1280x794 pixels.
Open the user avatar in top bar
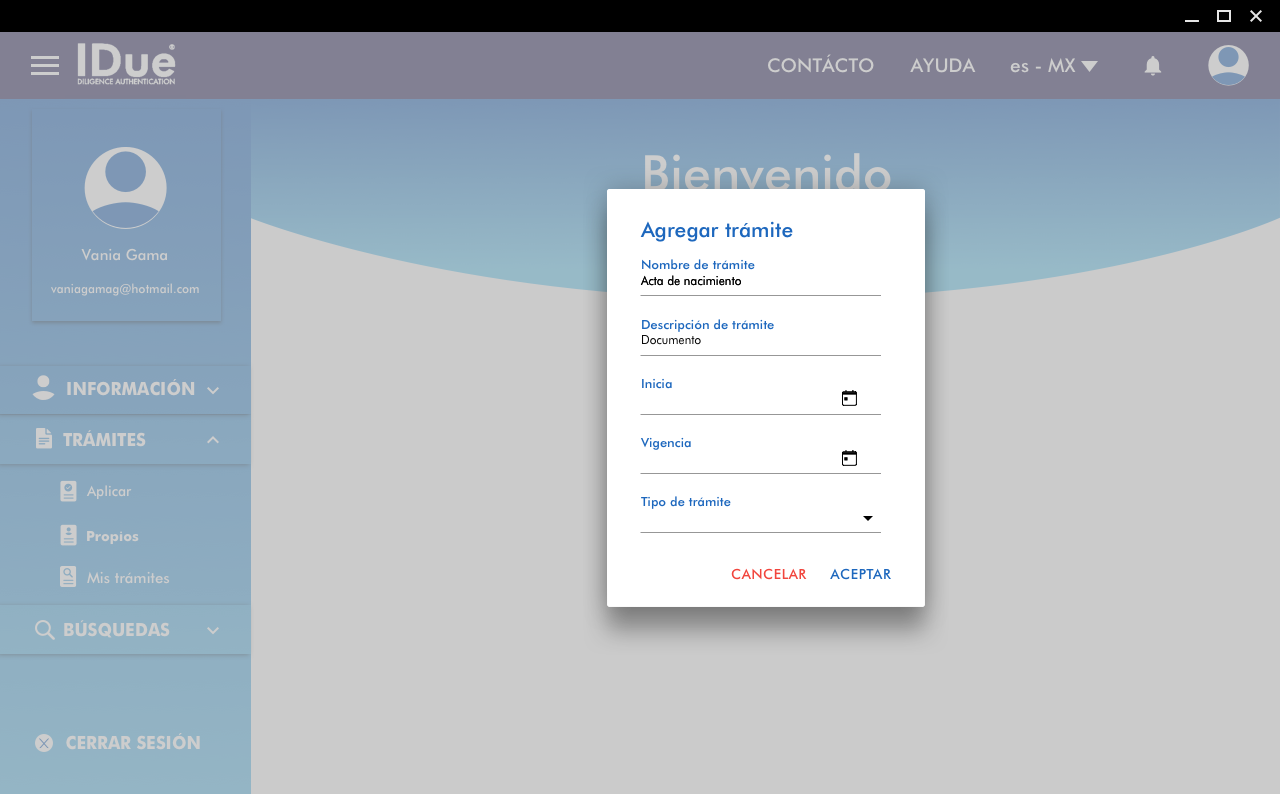tap(1227, 66)
